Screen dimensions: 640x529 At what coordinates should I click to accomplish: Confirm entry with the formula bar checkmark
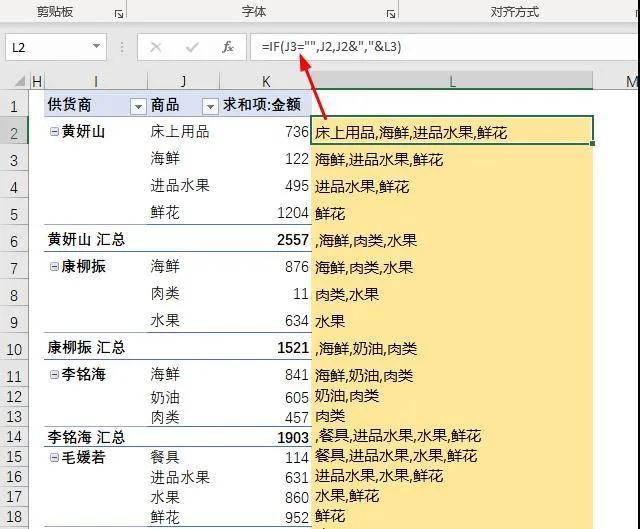(x=192, y=47)
